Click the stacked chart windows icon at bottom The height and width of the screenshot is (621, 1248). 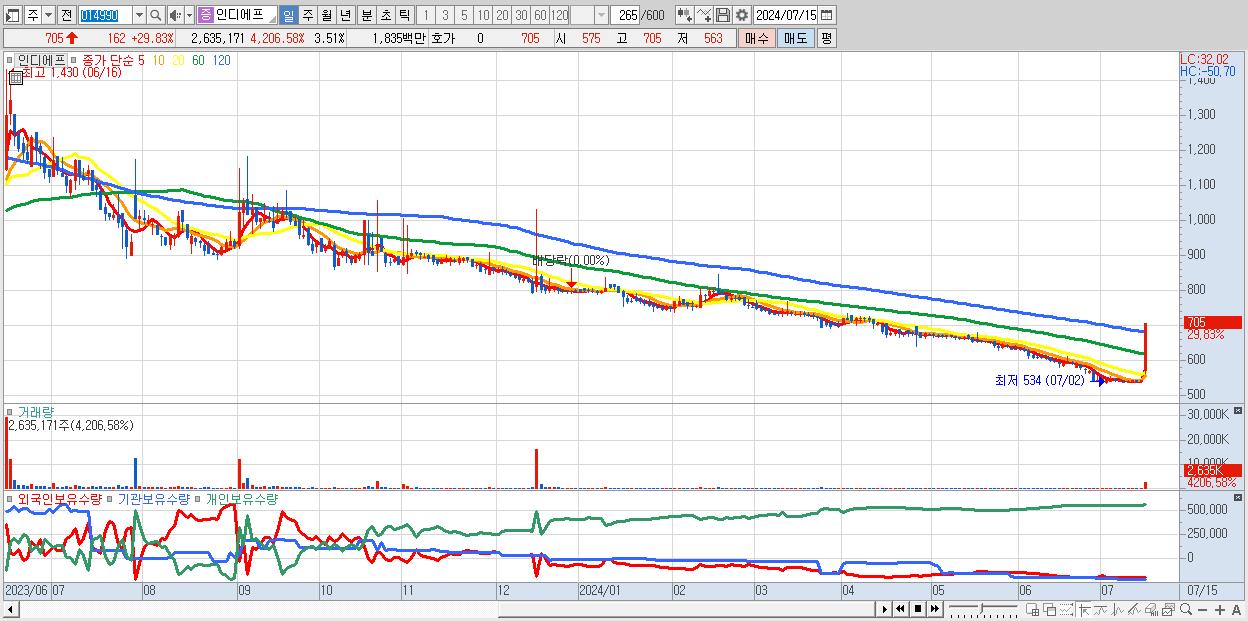pos(1168,609)
